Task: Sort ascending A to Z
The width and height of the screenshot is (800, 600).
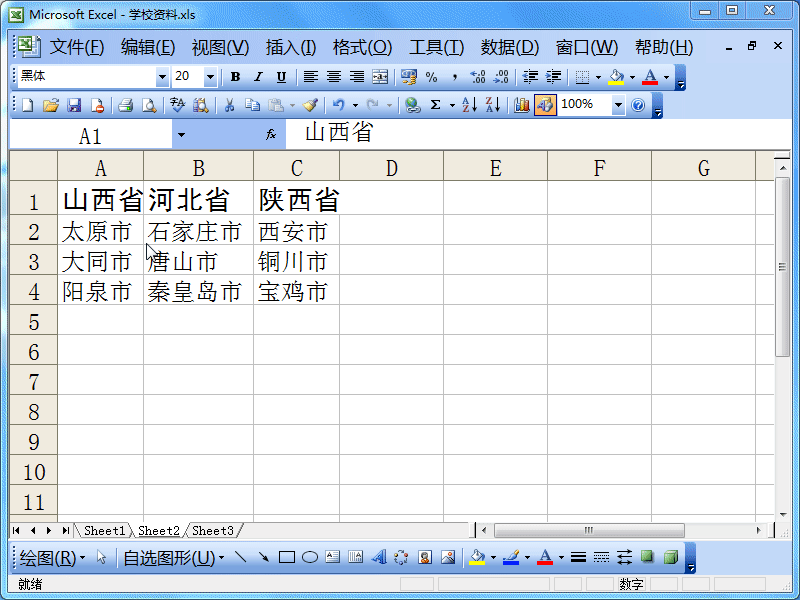Action: point(469,106)
